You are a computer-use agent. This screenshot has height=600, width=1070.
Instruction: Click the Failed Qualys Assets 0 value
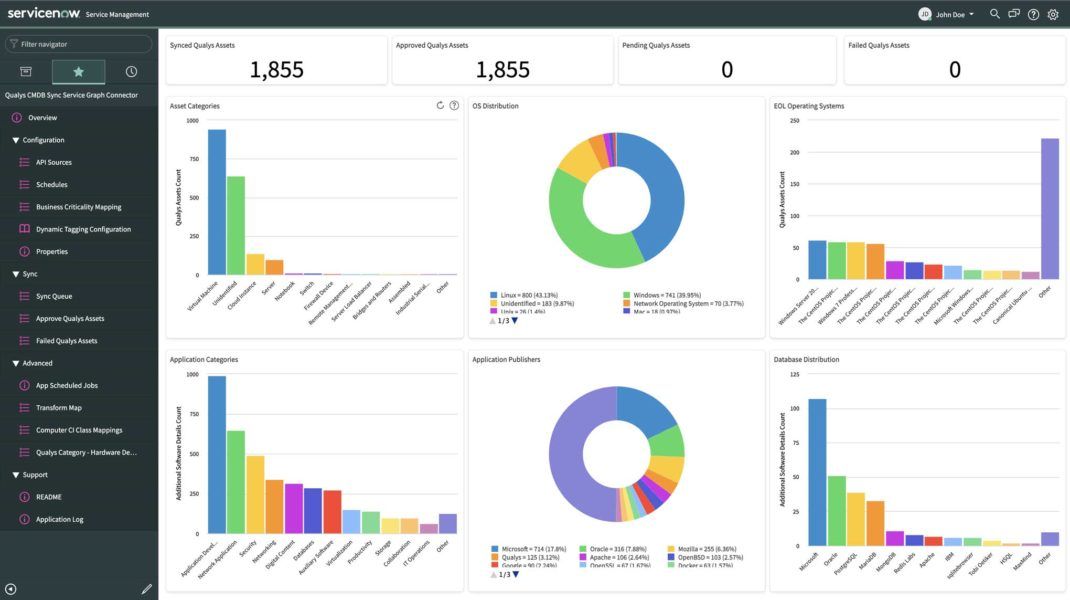[x=955, y=70]
